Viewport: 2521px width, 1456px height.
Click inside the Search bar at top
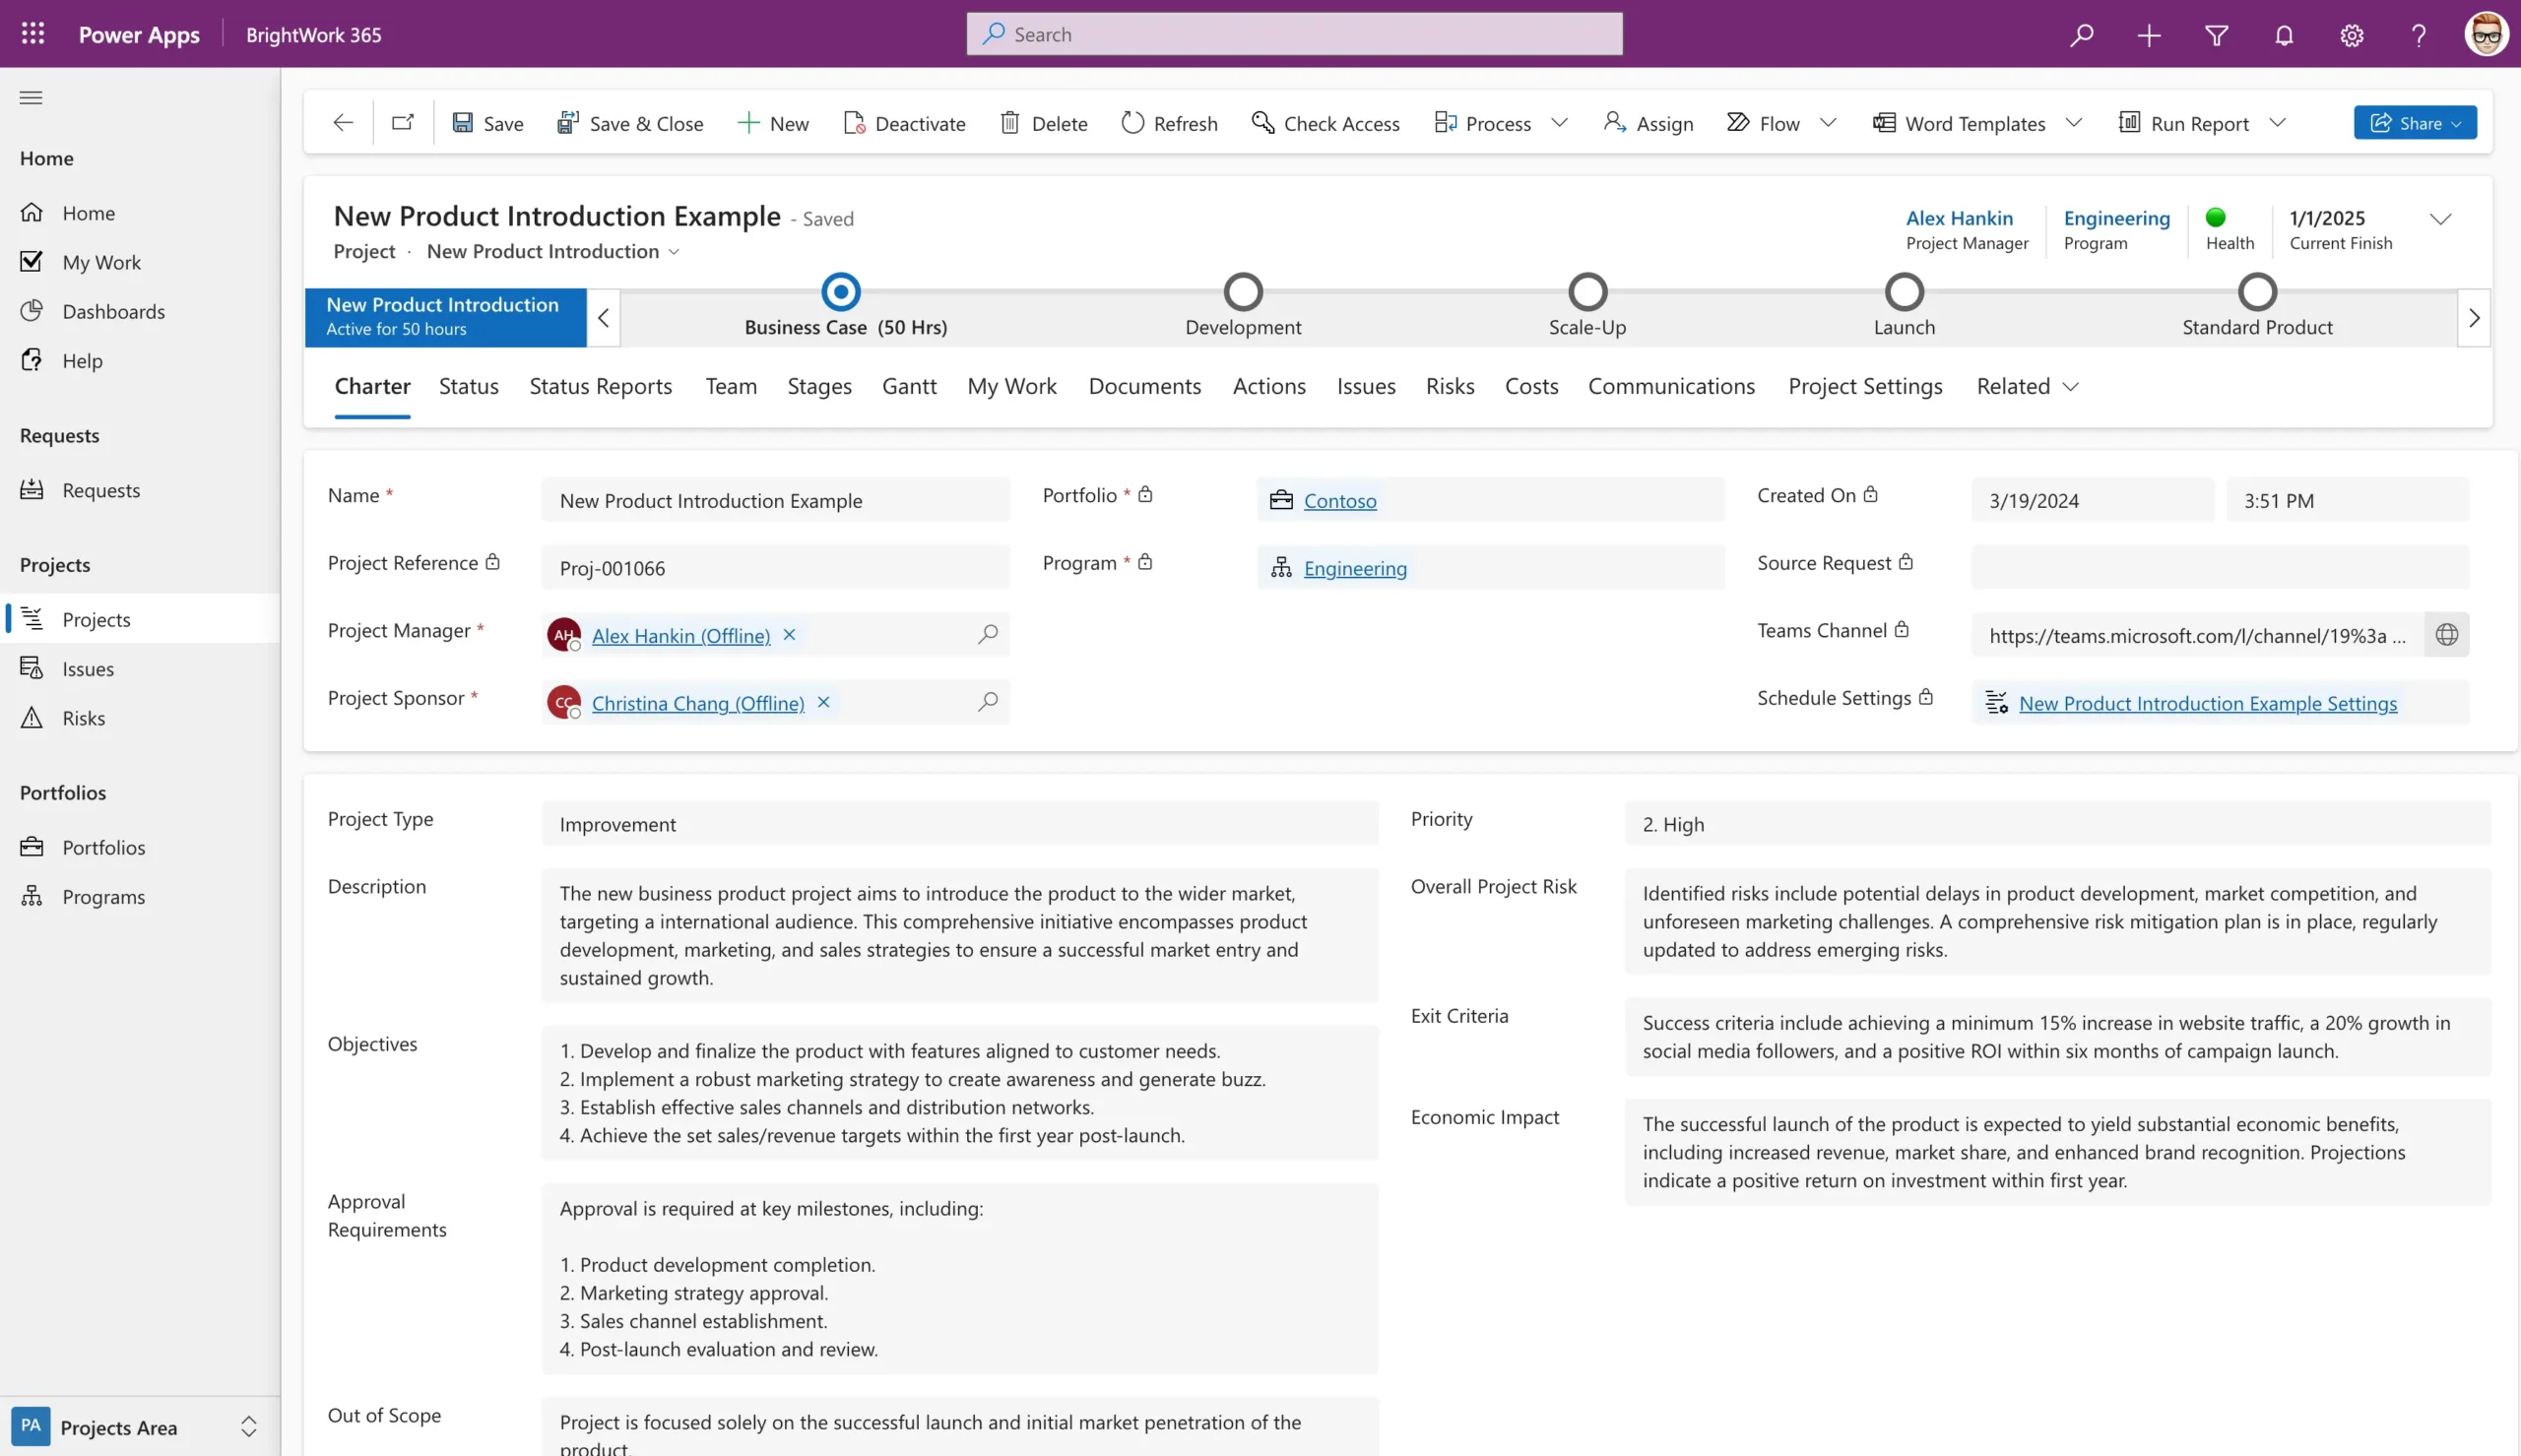coord(1294,33)
